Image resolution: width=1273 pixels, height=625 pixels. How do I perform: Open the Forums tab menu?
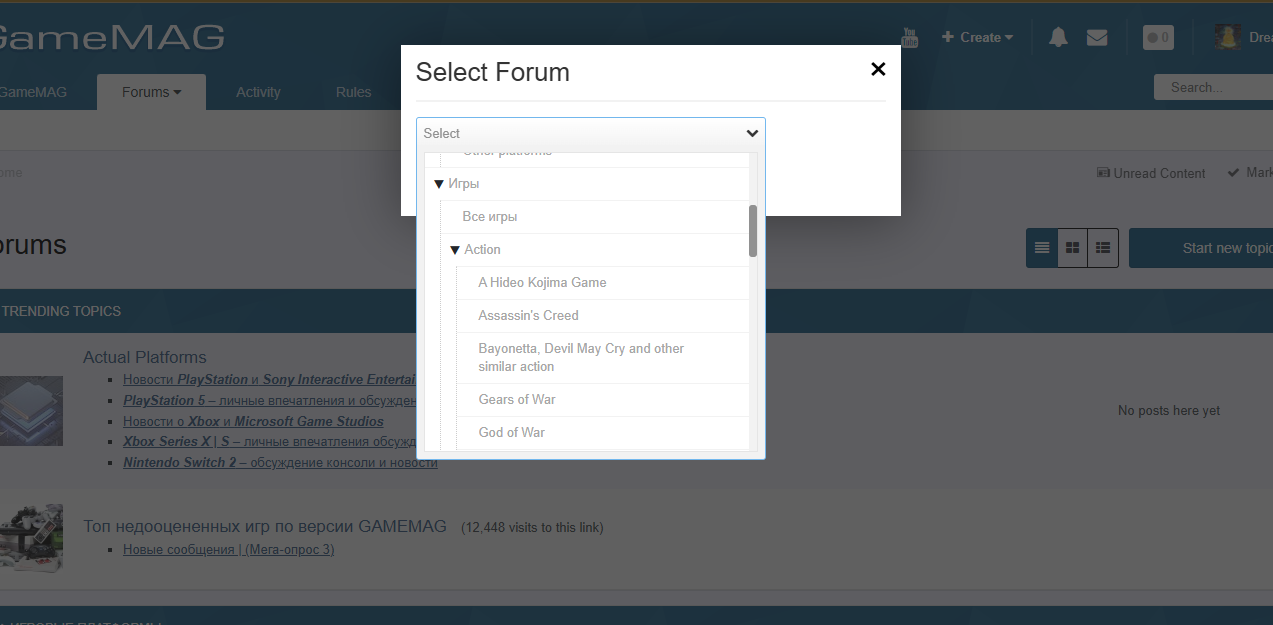(x=152, y=92)
